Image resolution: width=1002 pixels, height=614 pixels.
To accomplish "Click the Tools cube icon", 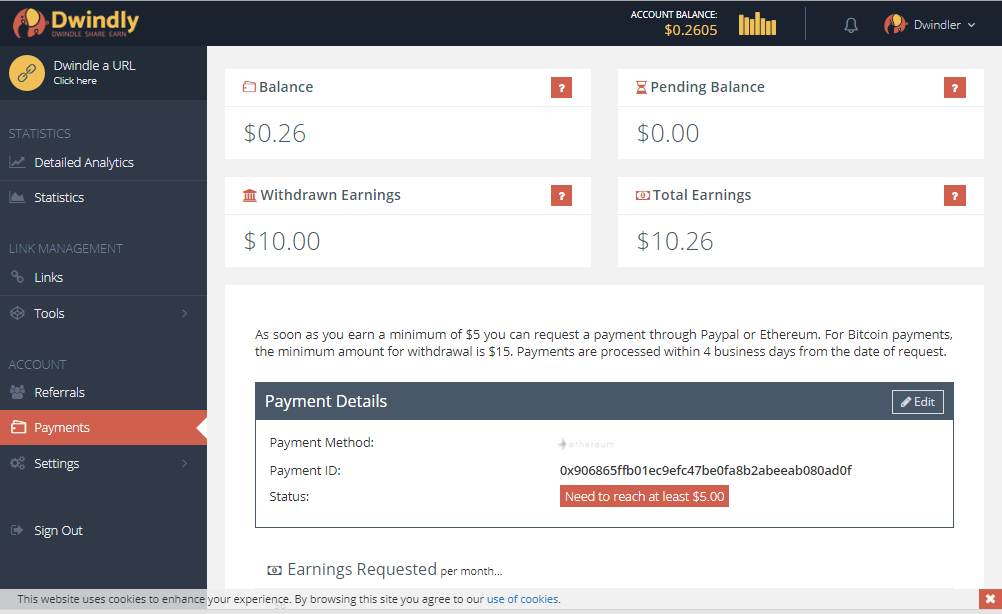I will click(x=17, y=313).
